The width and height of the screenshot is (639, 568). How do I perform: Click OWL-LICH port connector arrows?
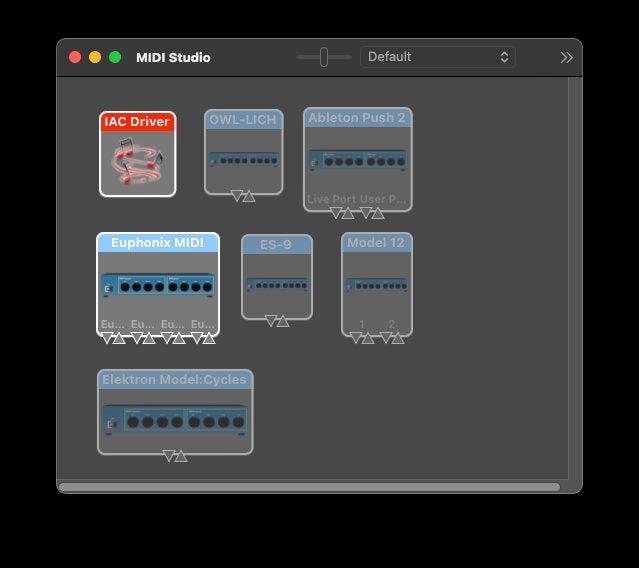pos(243,196)
